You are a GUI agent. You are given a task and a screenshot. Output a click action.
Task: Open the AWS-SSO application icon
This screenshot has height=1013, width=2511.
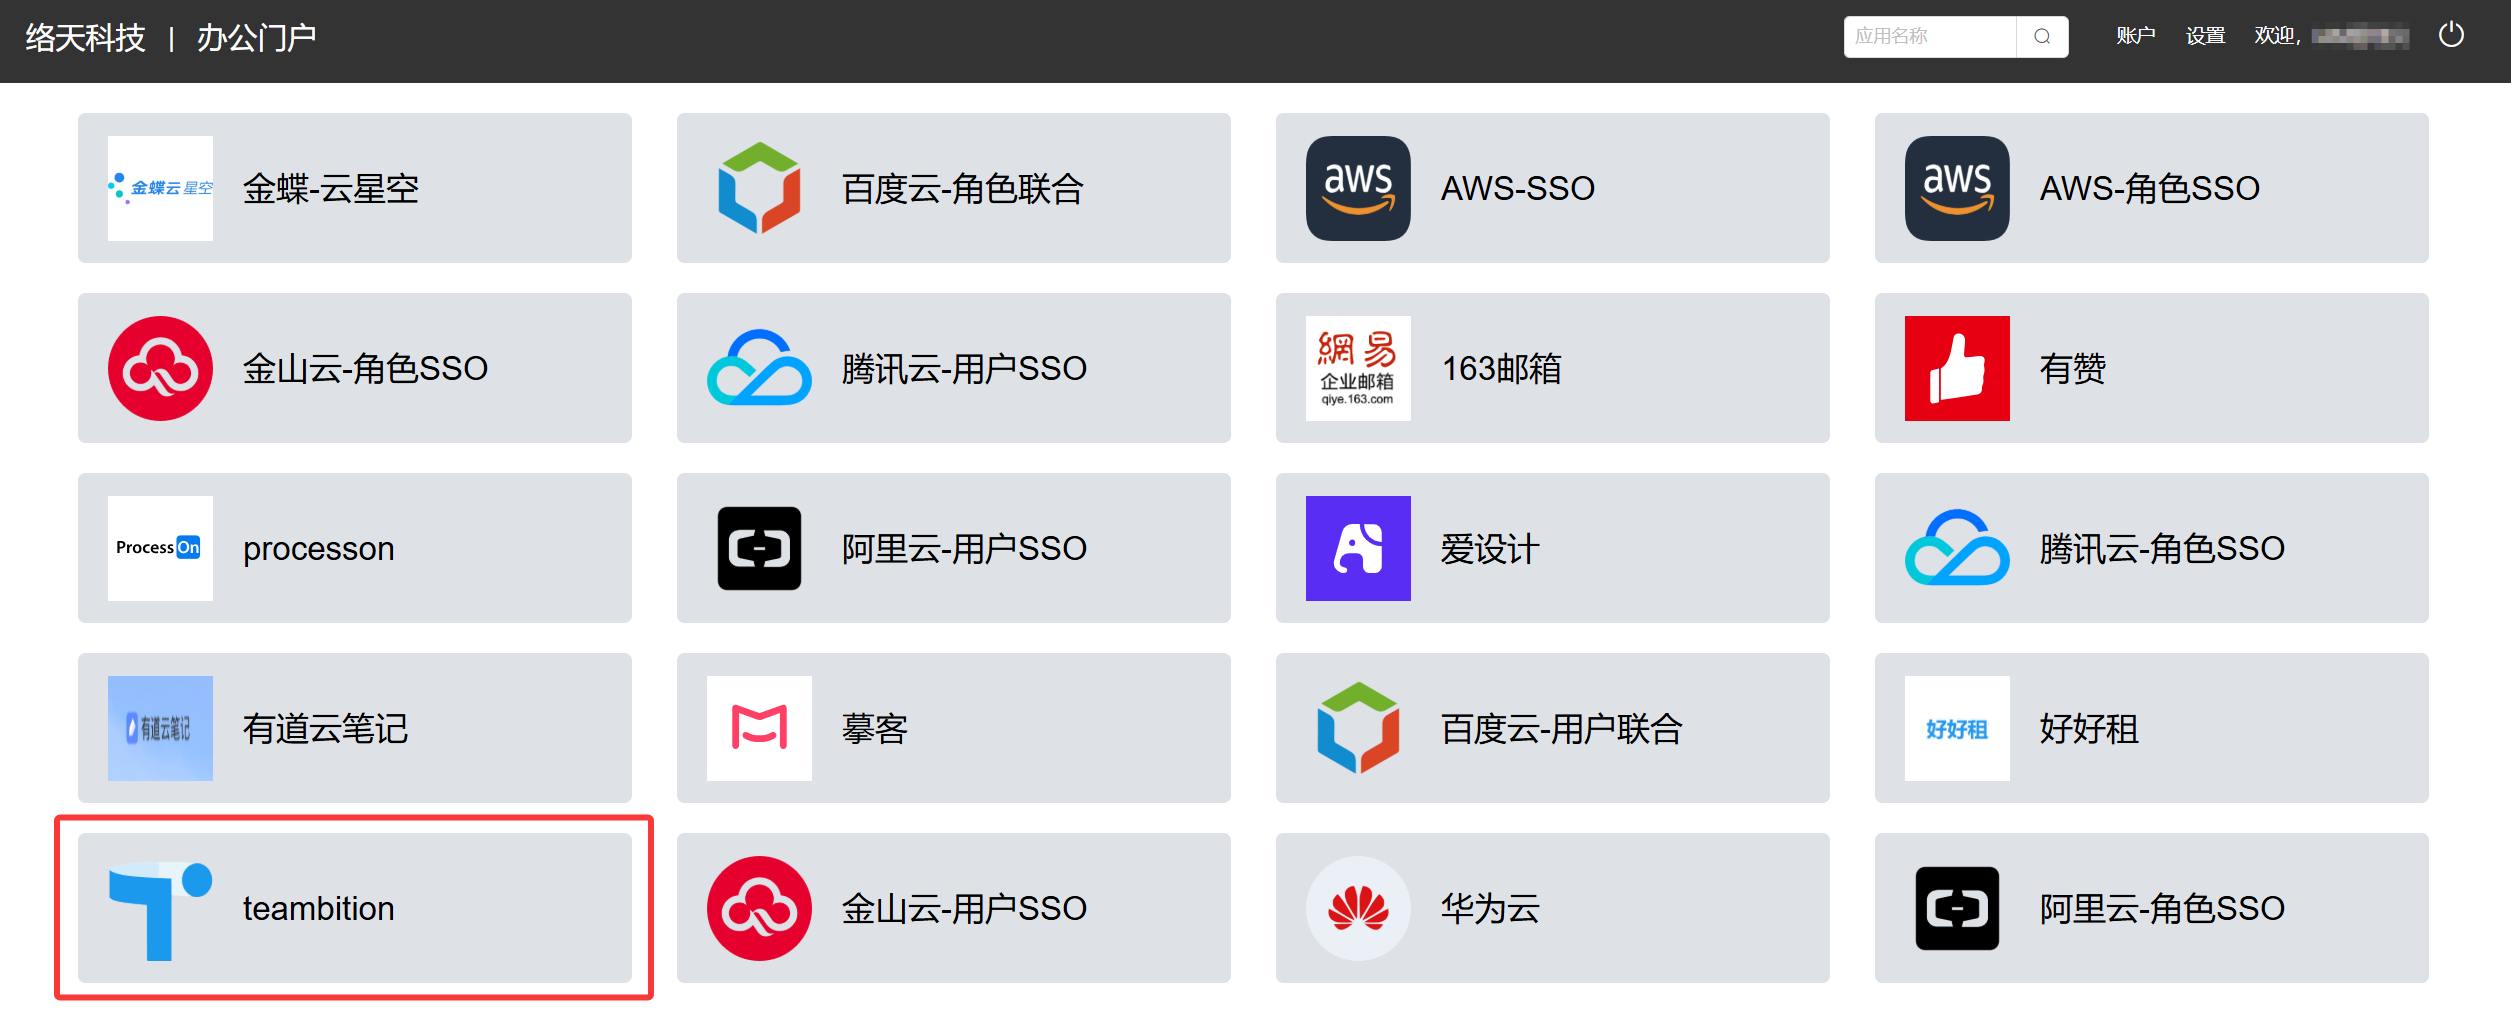(1358, 189)
